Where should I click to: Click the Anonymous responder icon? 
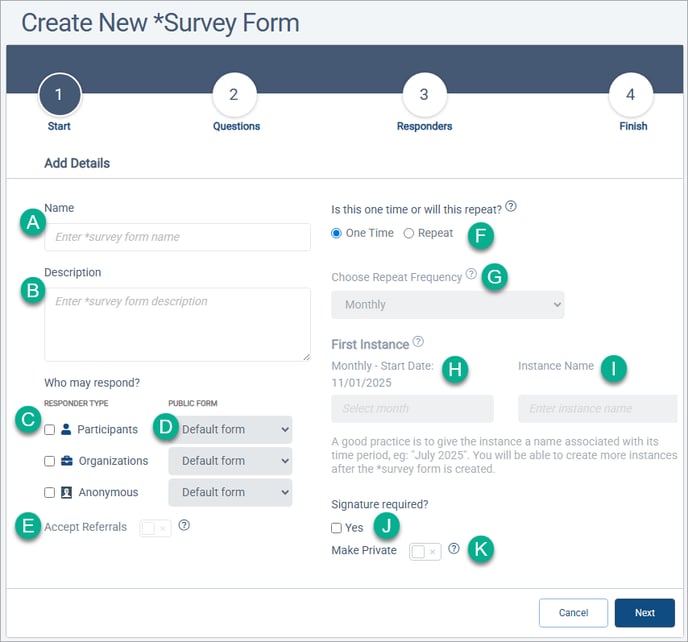pyautogui.click(x=66, y=492)
